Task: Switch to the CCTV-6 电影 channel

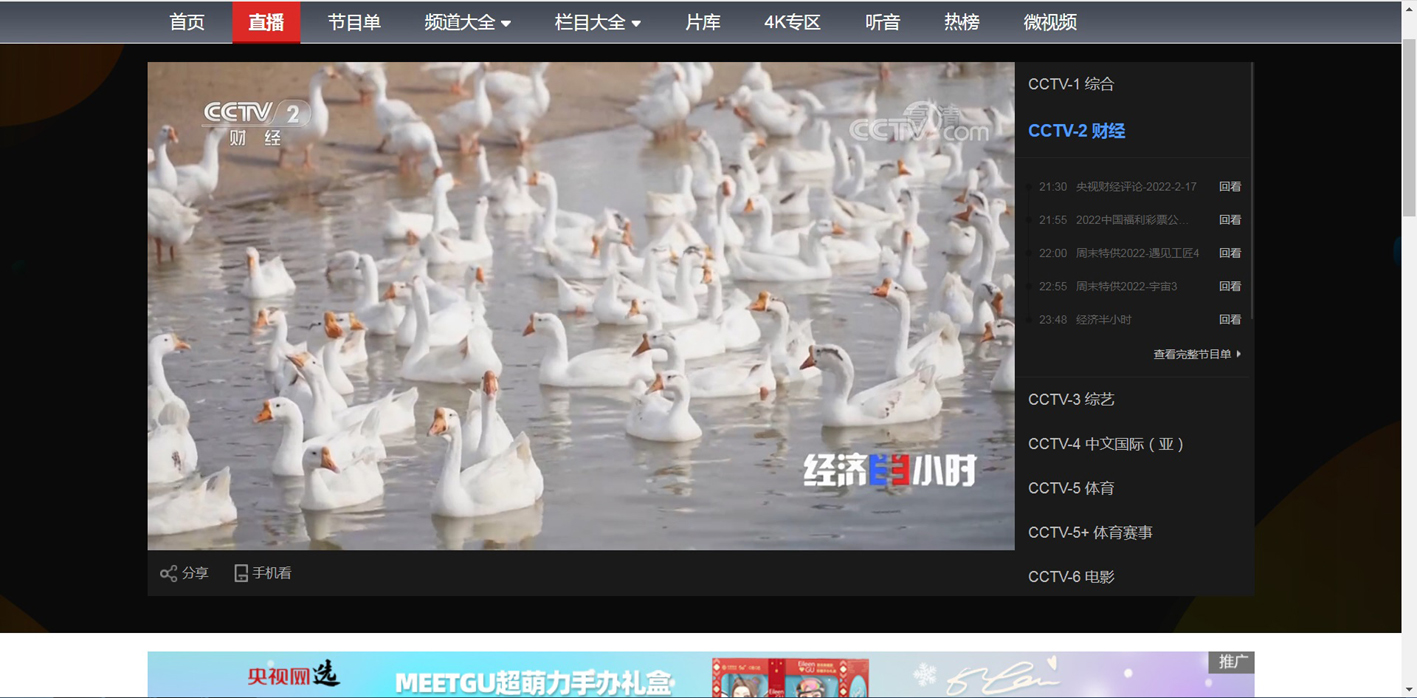Action: click(x=1071, y=577)
